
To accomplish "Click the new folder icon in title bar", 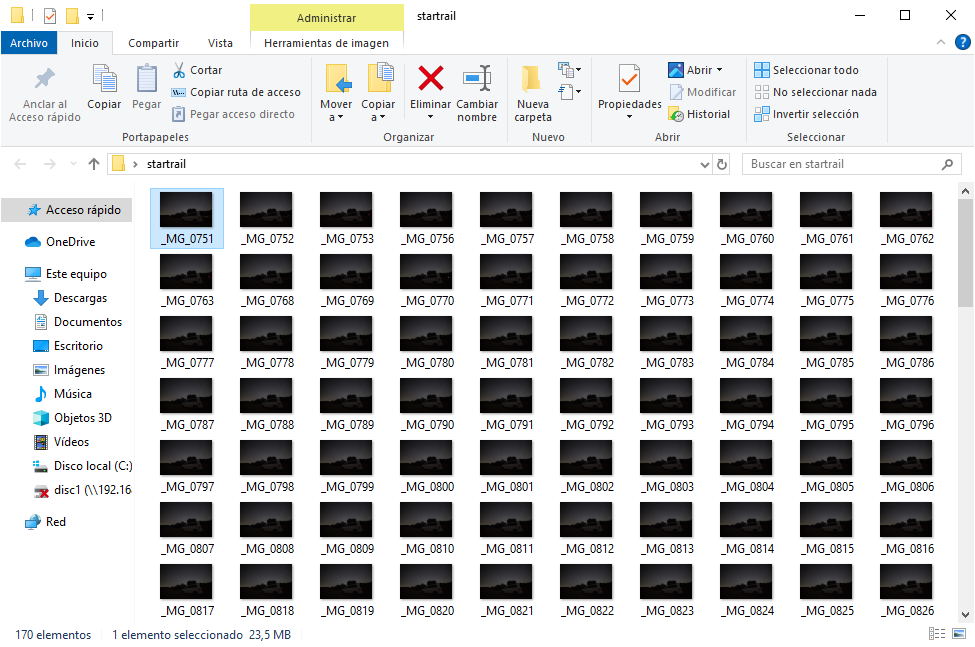I will (72, 16).
